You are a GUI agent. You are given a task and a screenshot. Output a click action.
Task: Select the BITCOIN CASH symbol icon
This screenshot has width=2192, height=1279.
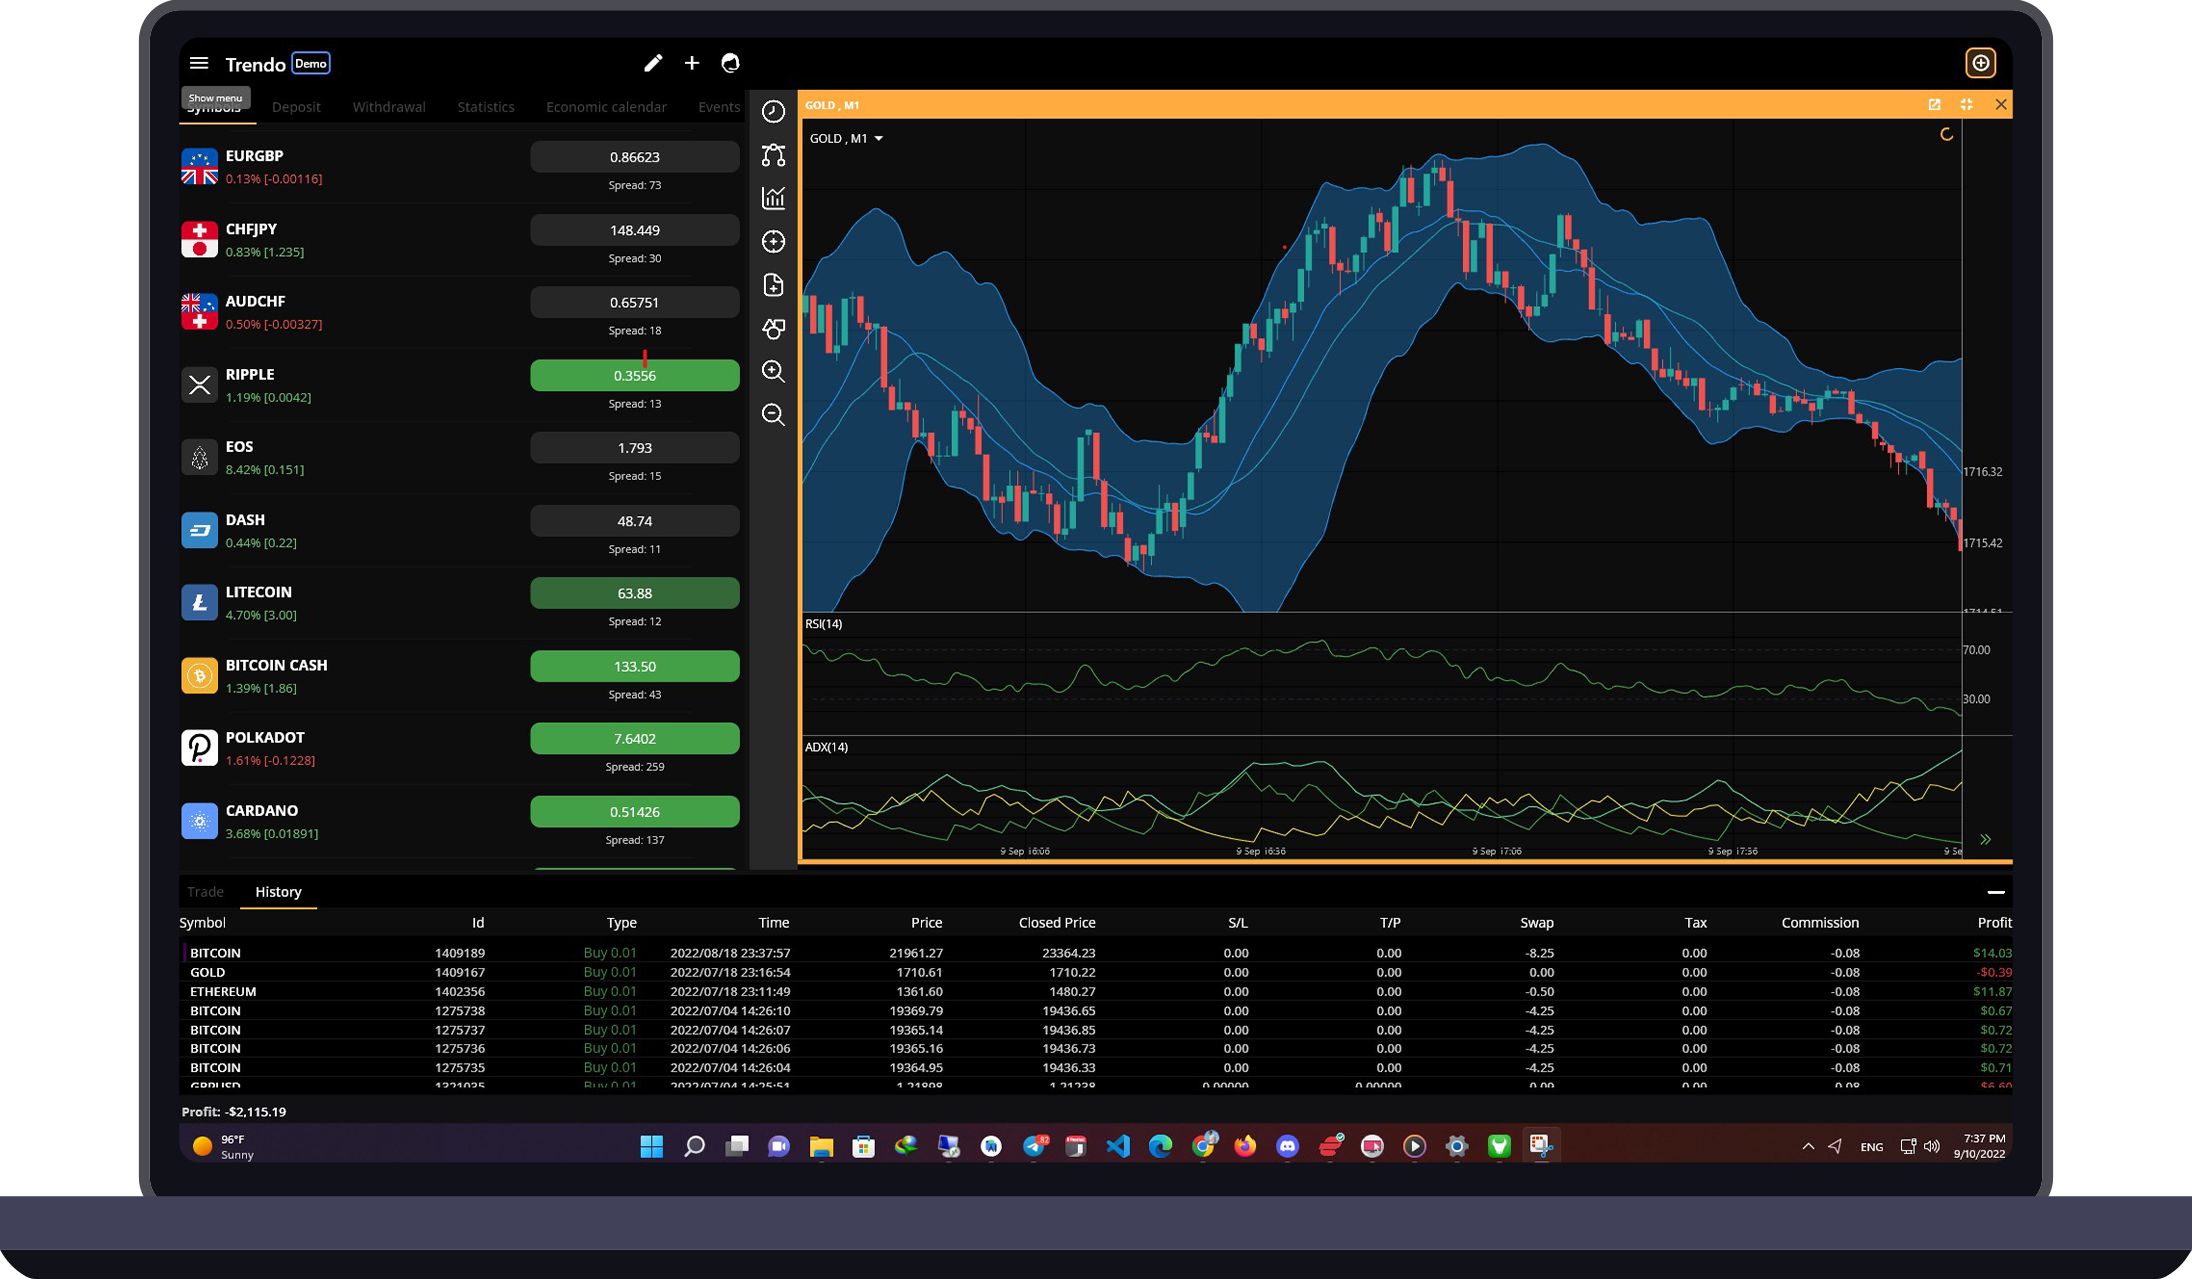(x=199, y=676)
